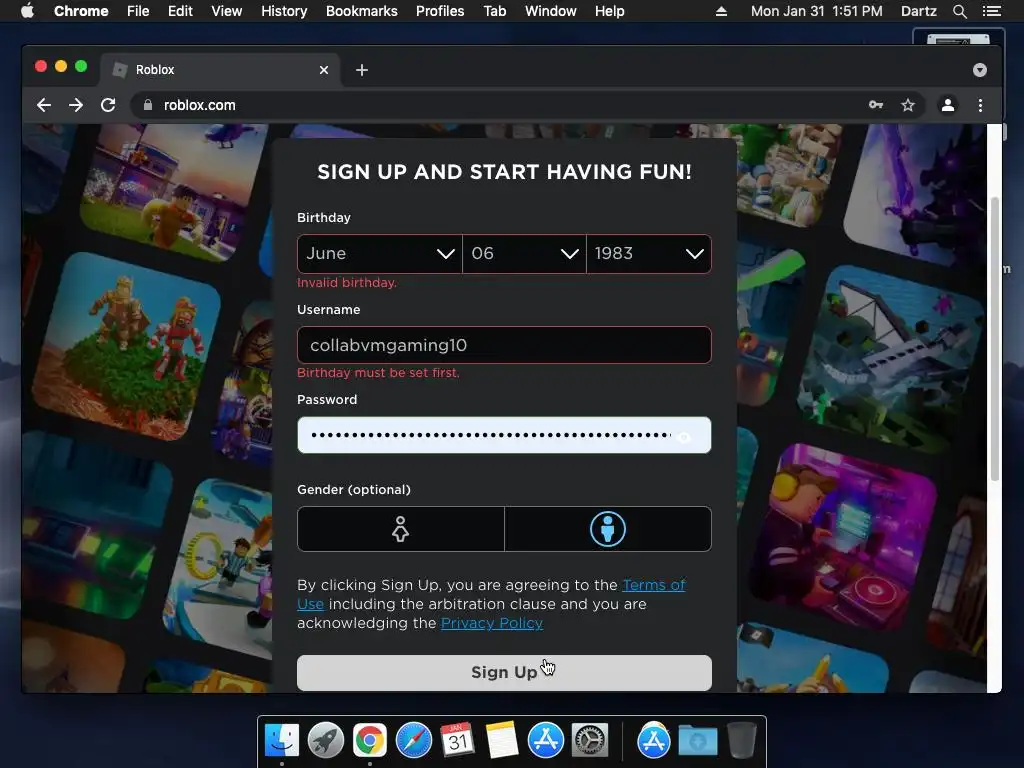The width and height of the screenshot is (1024, 768).
Task: Click the Dartz user name in menu bar
Action: (918, 11)
